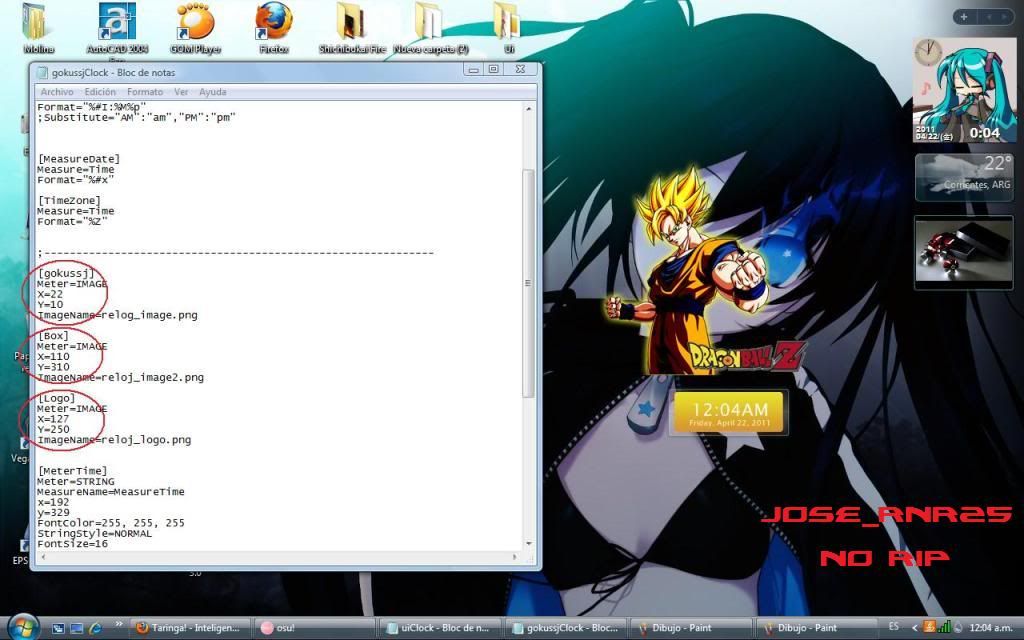Image resolution: width=1024 pixels, height=640 pixels.
Task: Click the text line X=22
Action: tap(50, 295)
